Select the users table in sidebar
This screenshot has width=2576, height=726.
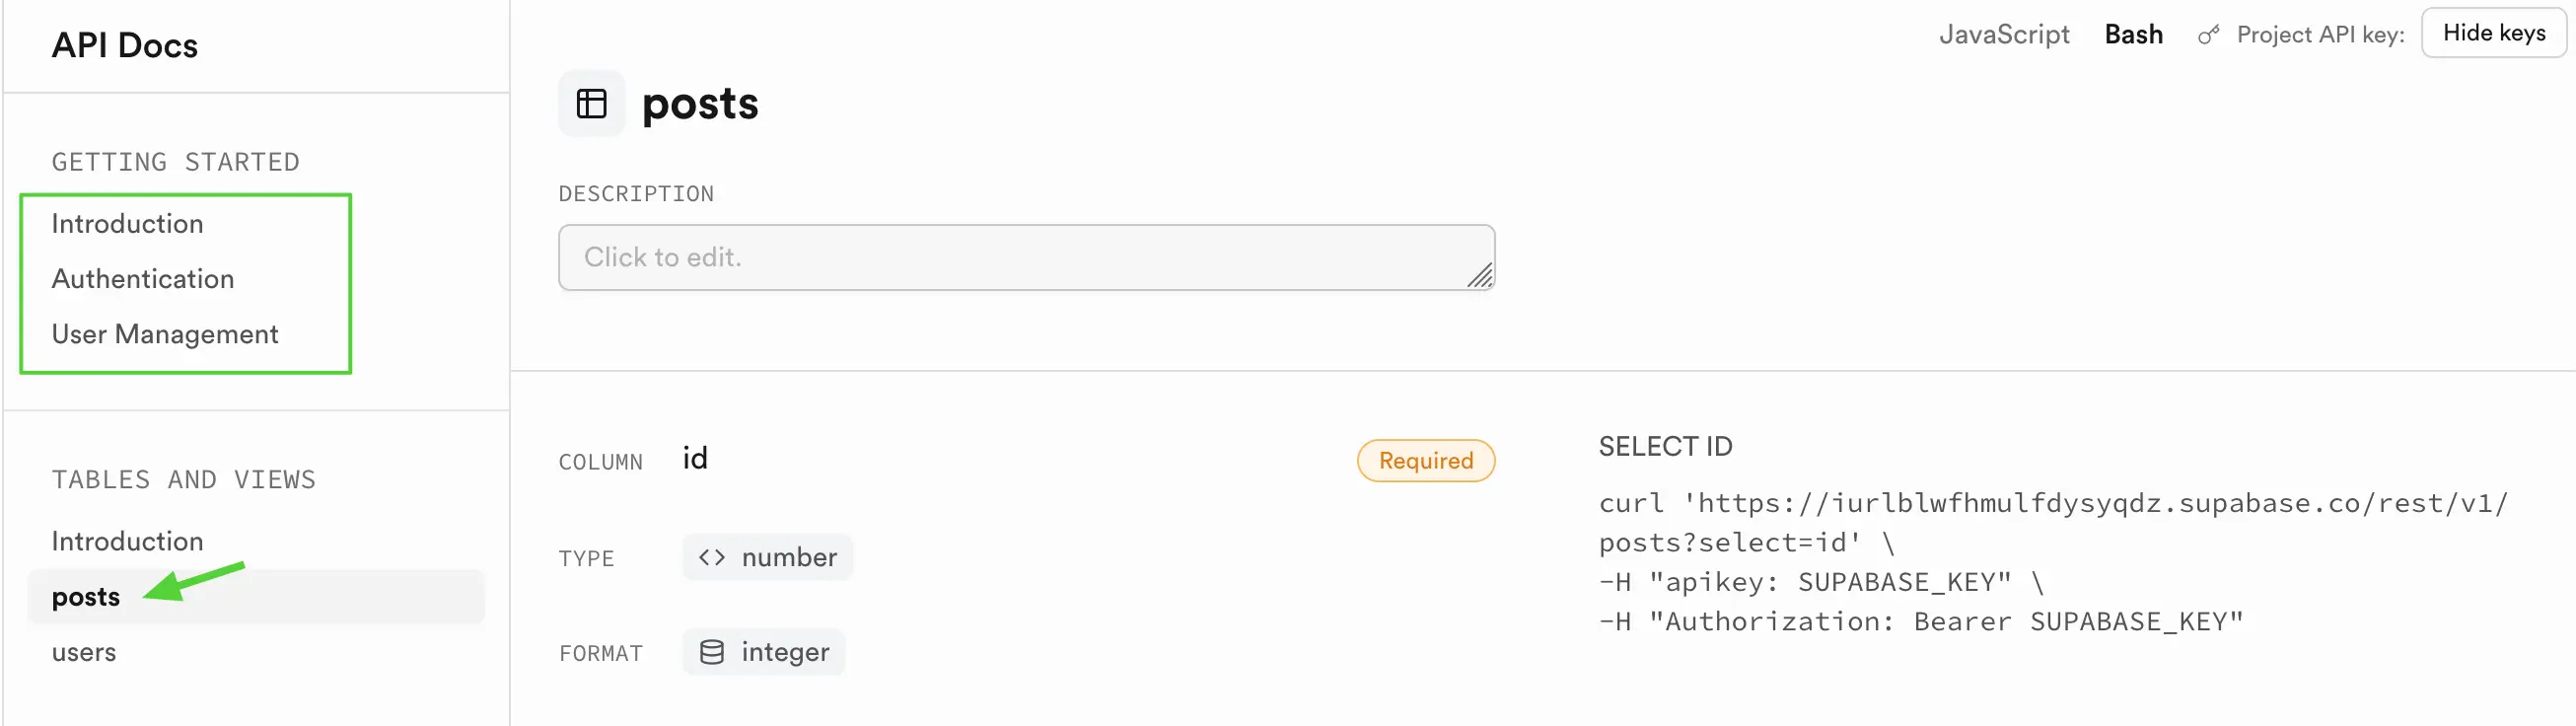pyautogui.click(x=84, y=652)
